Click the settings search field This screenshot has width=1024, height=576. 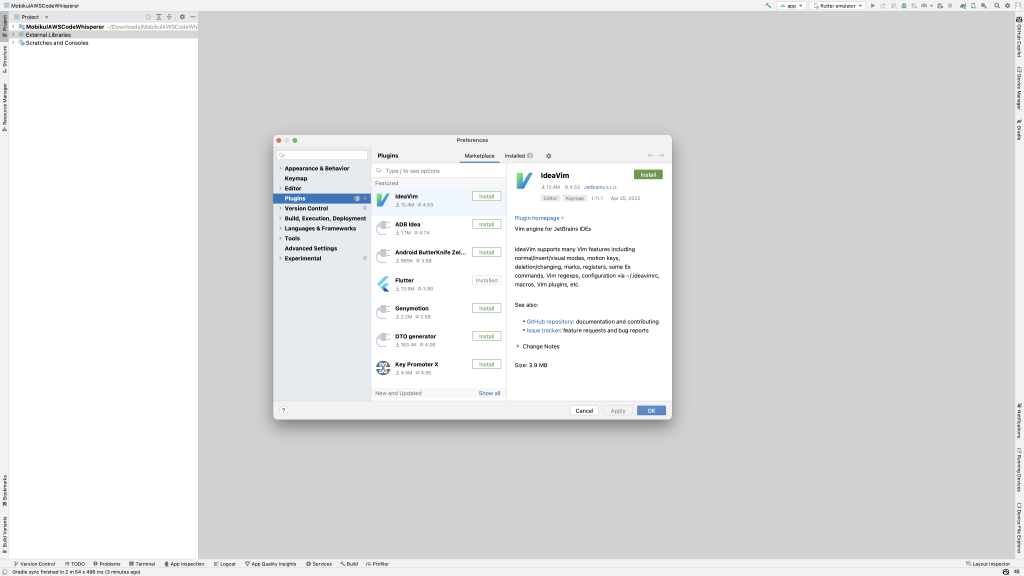(x=322, y=155)
